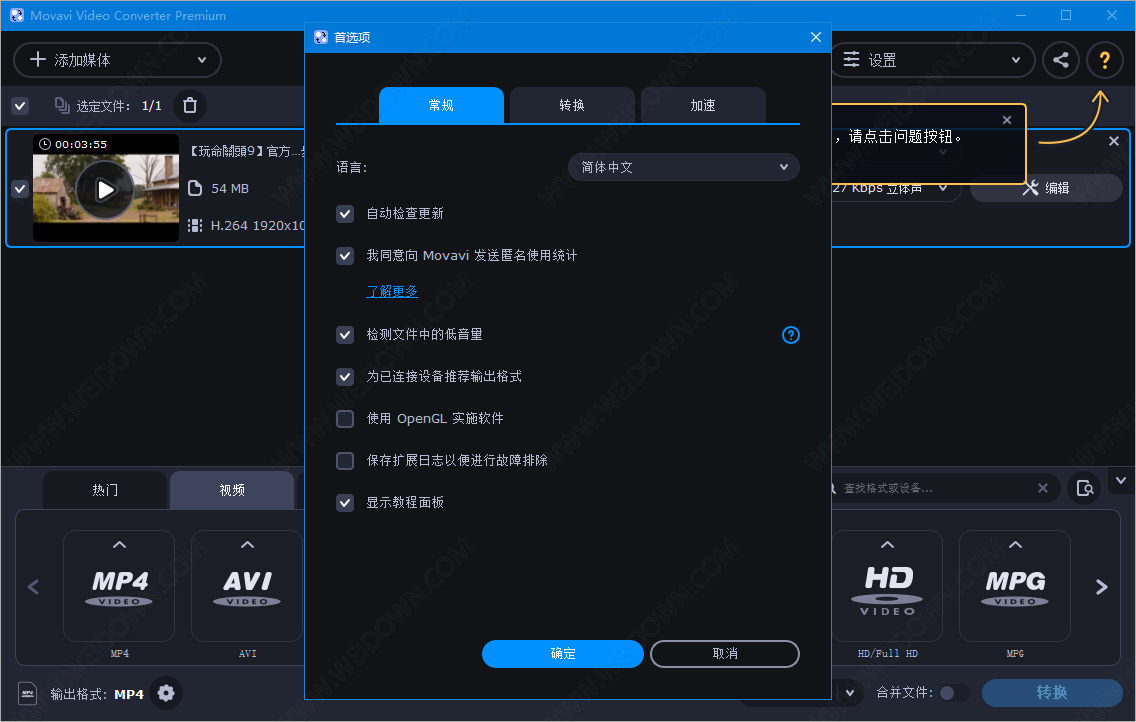Click the H.264 1920x10 video info
The width and height of the screenshot is (1136, 722).
pyautogui.click(x=257, y=225)
